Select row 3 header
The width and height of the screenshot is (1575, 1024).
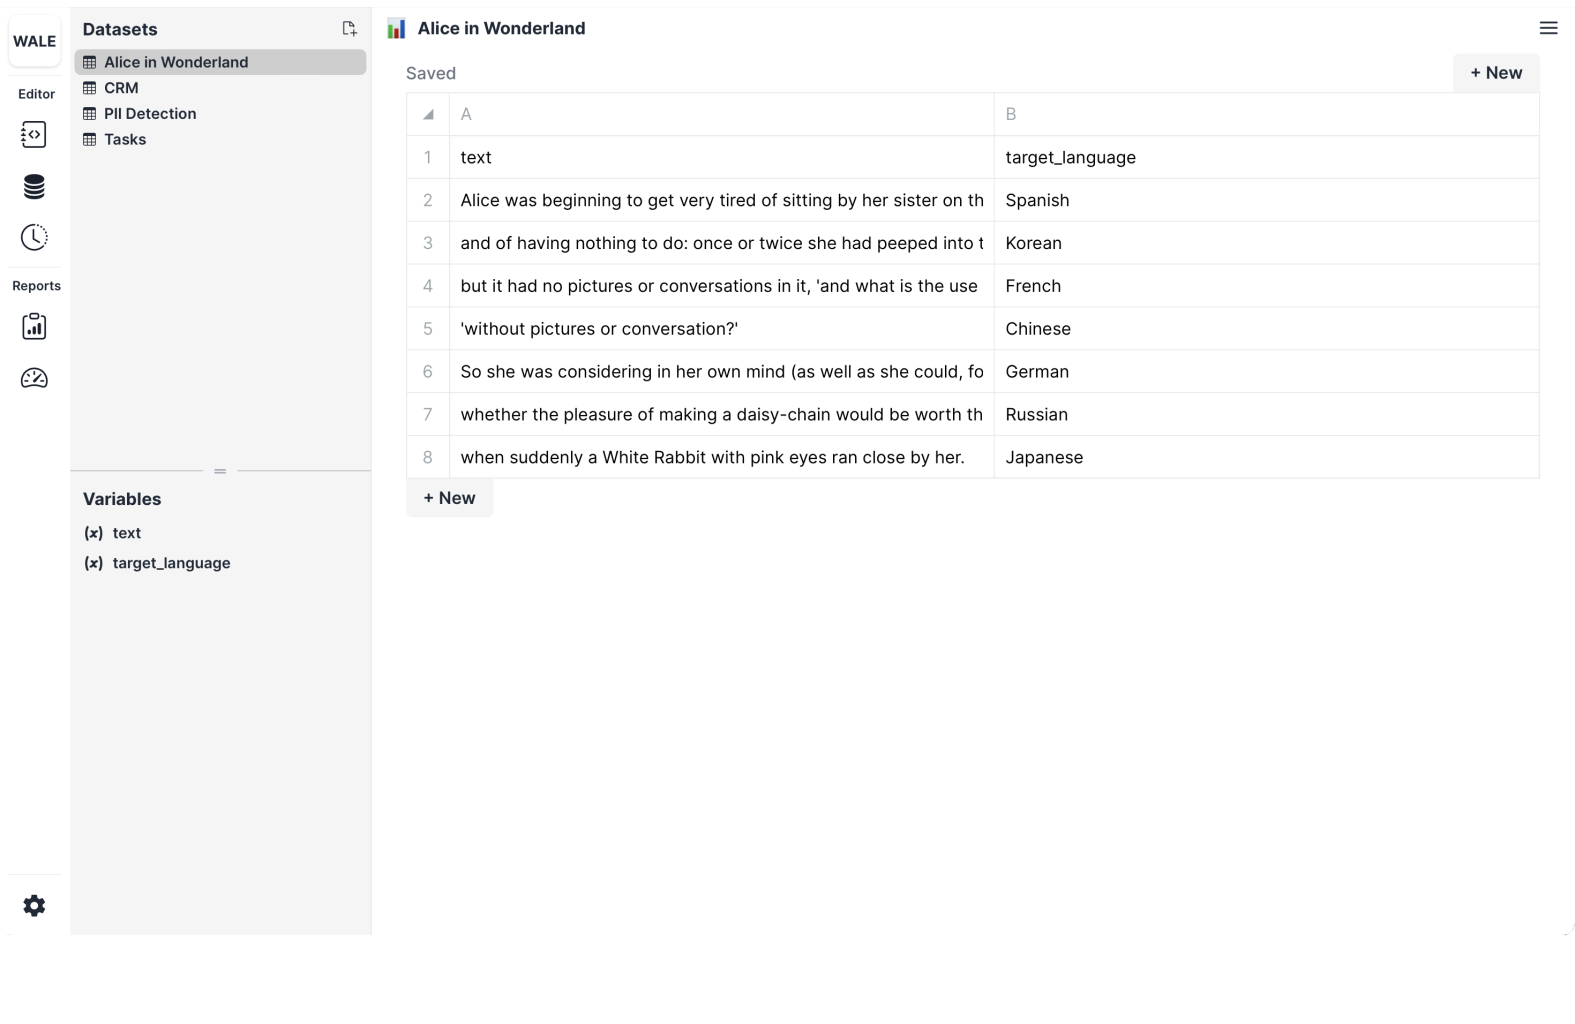(428, 243)
